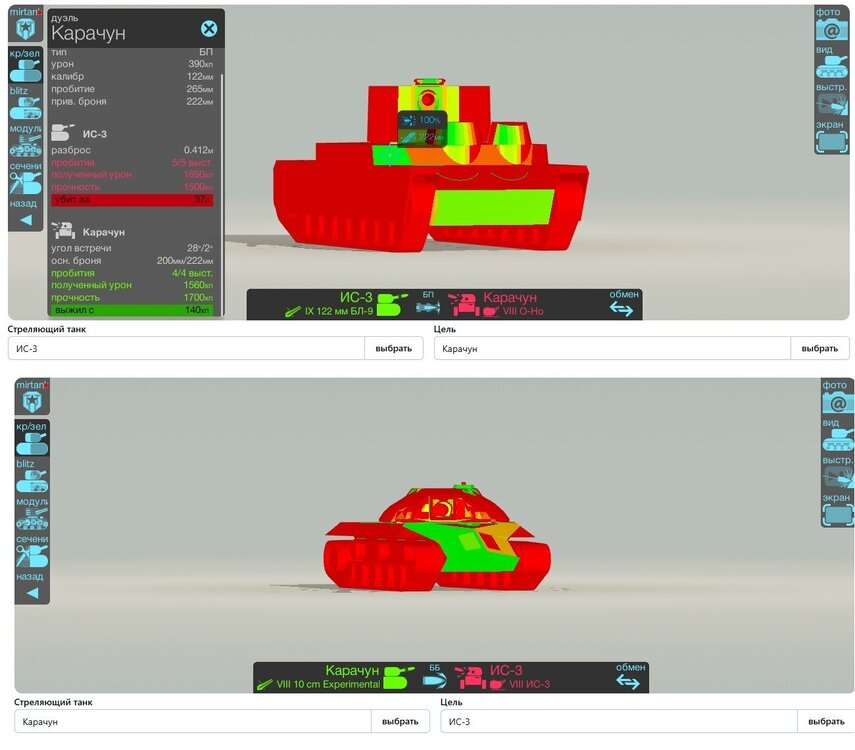Toggle выстр. mode in the upper viewer
This screenshot has width=855, height=750.
click(x=831, y=99)
